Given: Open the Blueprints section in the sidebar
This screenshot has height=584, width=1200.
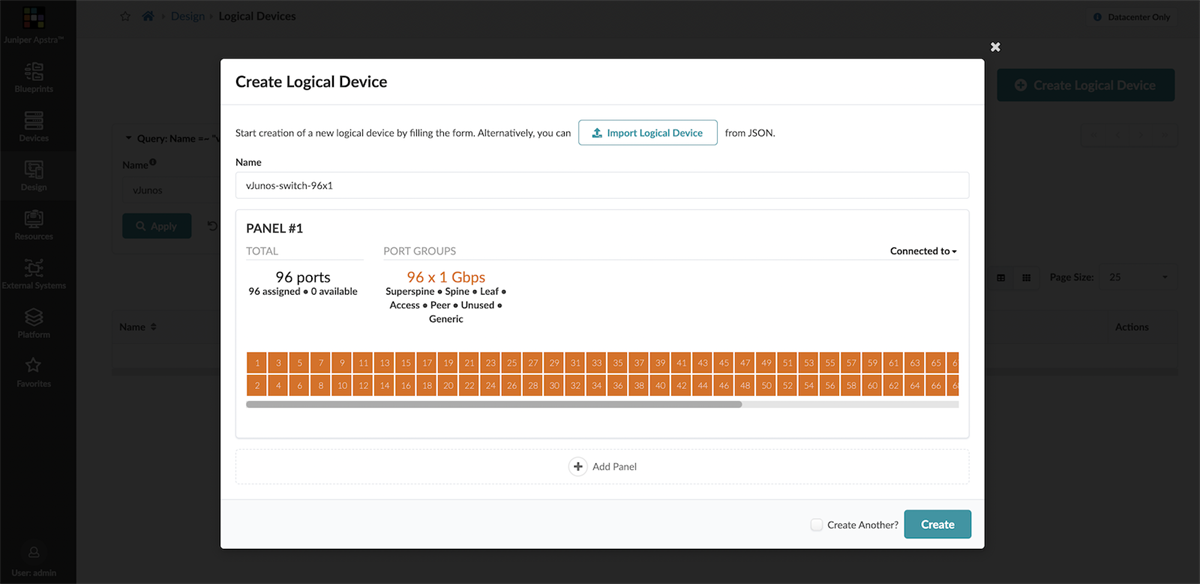Looking at the screenshot, I should (33, 75).
